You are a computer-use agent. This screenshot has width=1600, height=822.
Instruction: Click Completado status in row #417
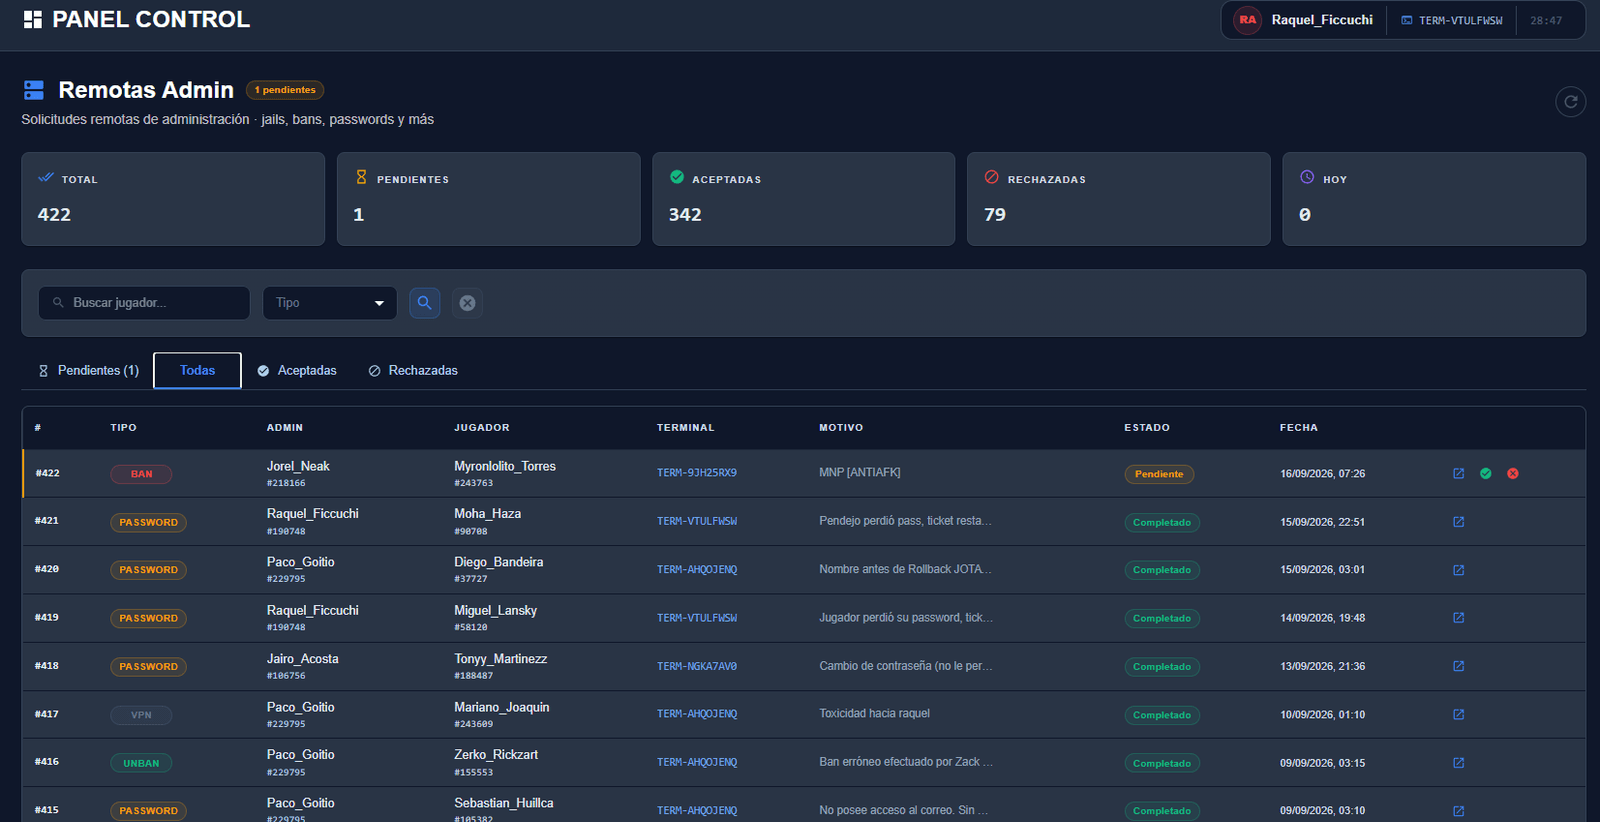pos(1162,715)
